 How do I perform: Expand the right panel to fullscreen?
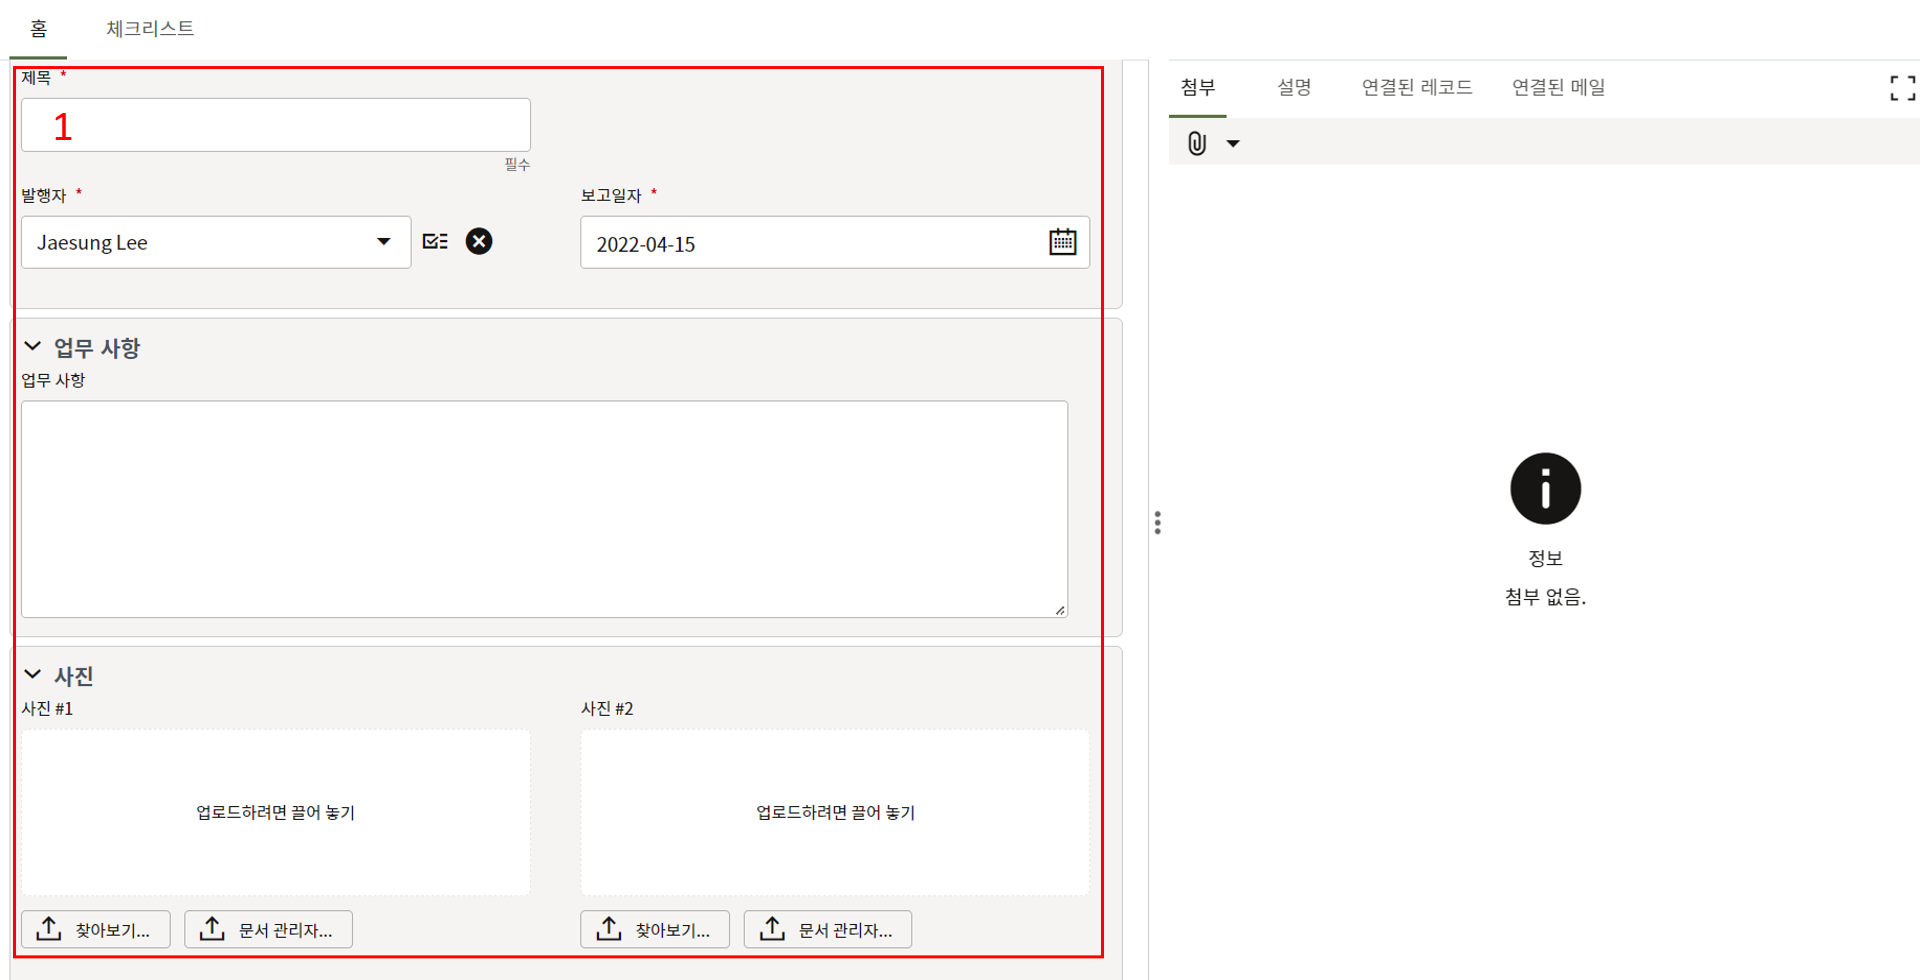[x=1902, y=88]
